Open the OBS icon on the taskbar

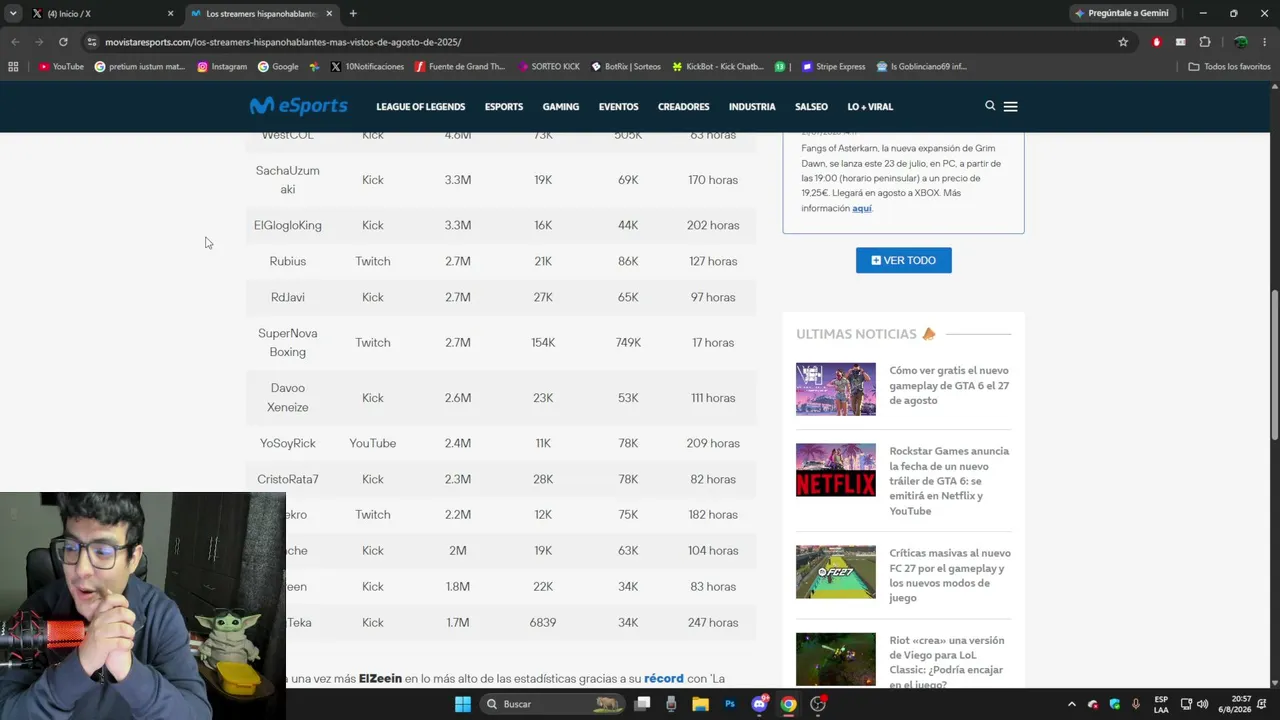tap(818, 704)
